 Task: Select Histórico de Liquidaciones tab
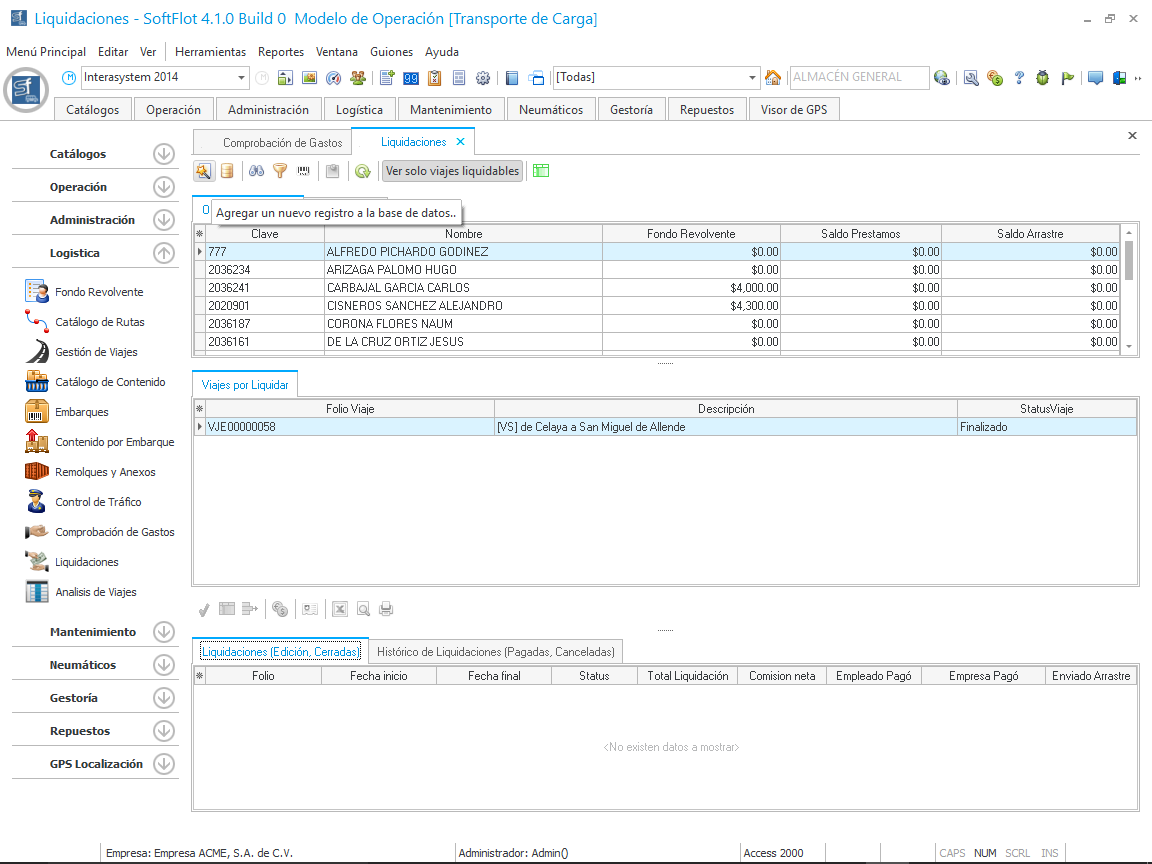(x=496, y=652)
